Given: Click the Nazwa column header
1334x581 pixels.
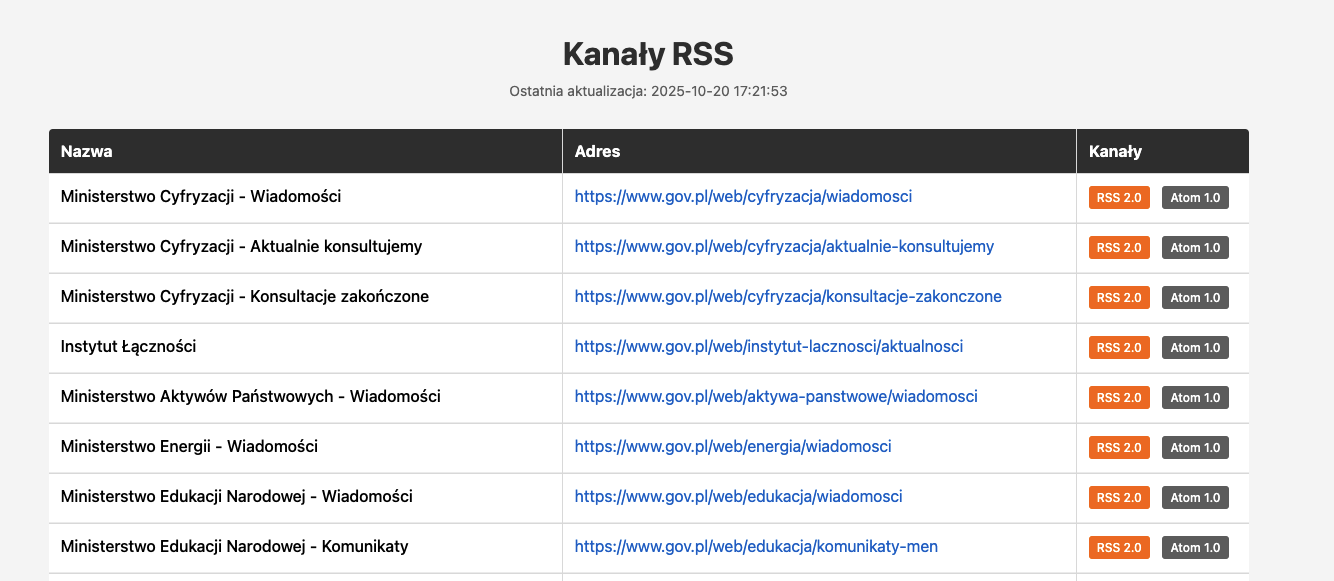Looking at the screenshot, I should point(87,152).
